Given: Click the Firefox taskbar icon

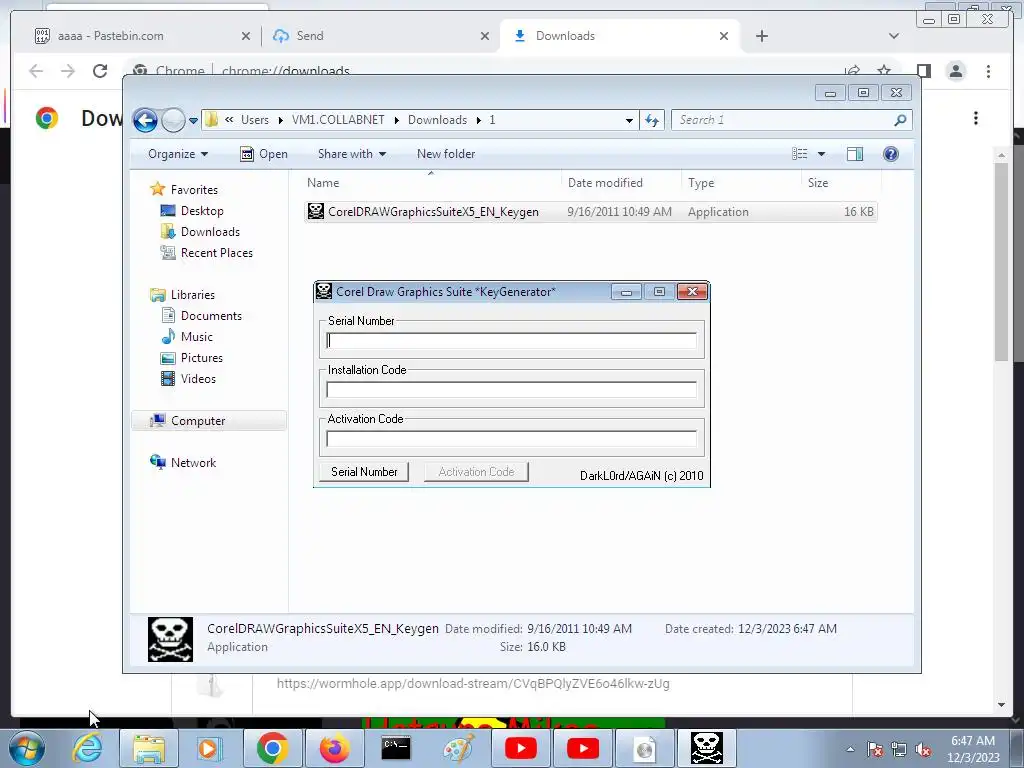Looking at the screenshot, I should 334,748.
